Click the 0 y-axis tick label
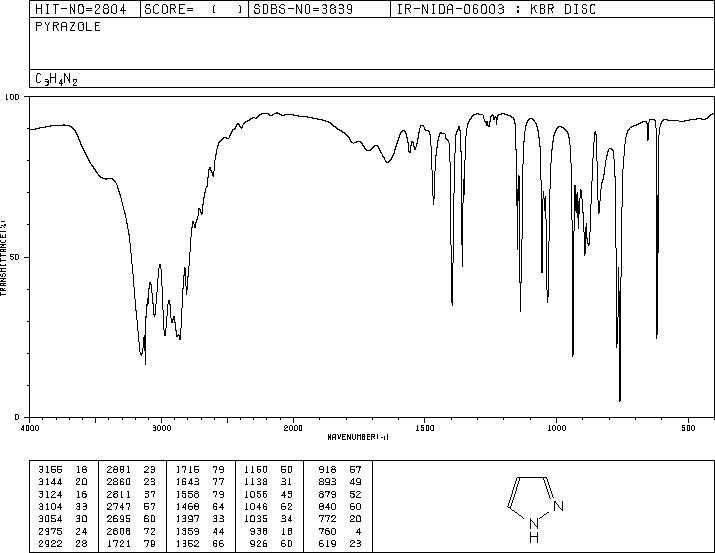The height and width of the screenshot is (553, 715). [17, 417]
